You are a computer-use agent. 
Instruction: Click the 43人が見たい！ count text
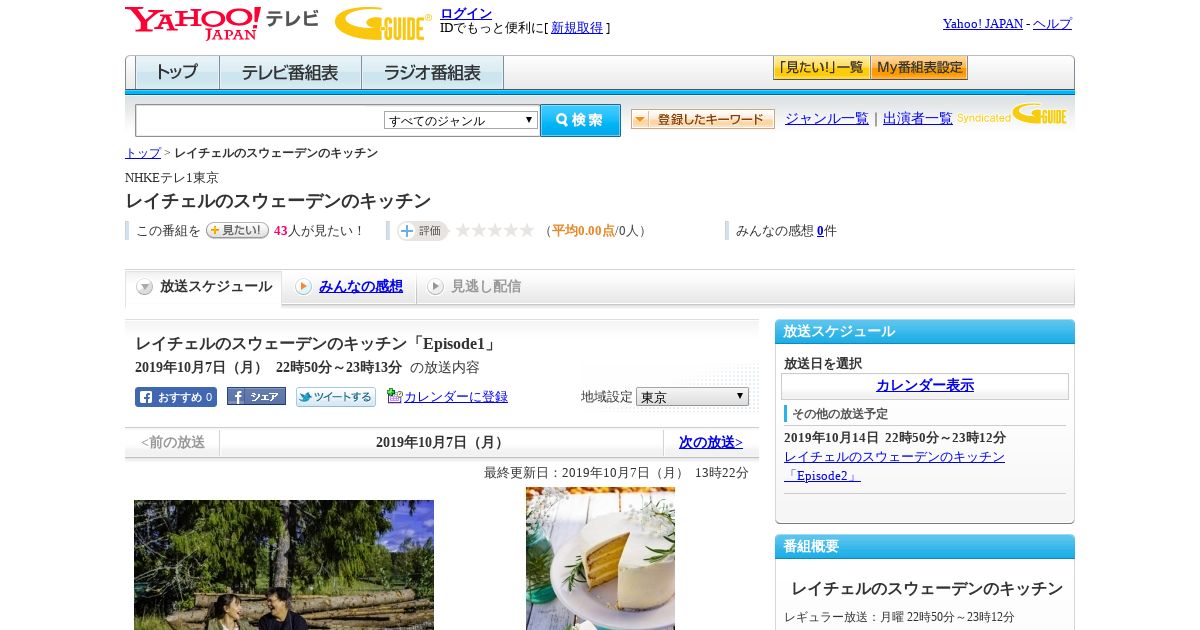coord(319,231)
